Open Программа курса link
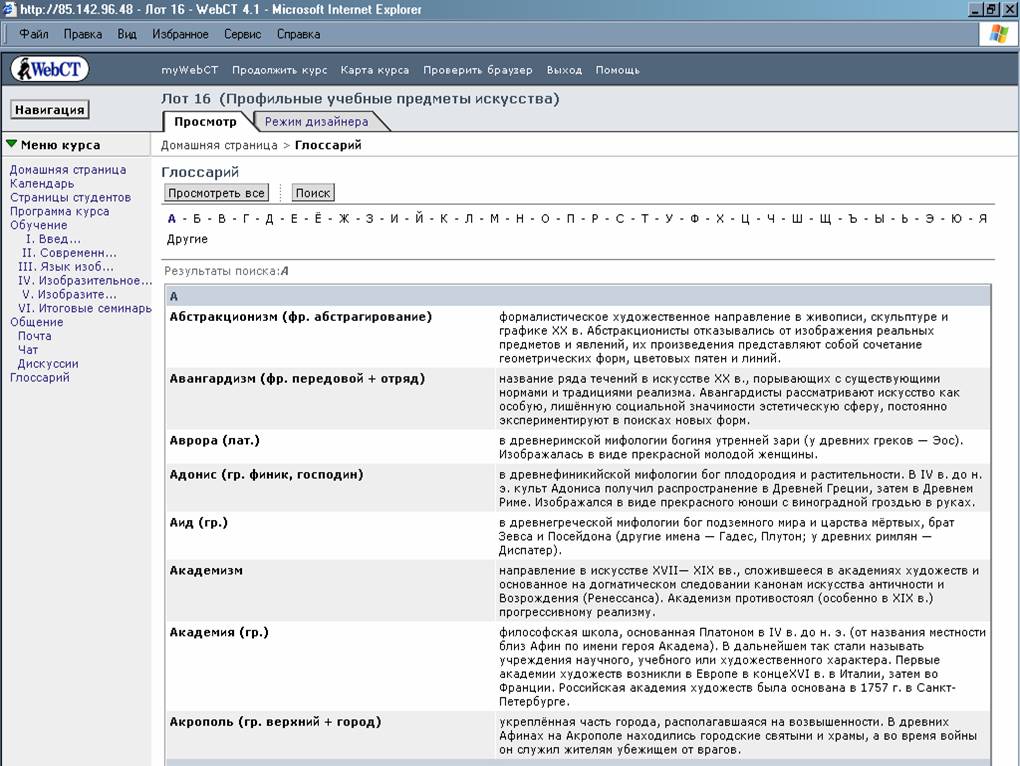 click(x=59, y=211)
